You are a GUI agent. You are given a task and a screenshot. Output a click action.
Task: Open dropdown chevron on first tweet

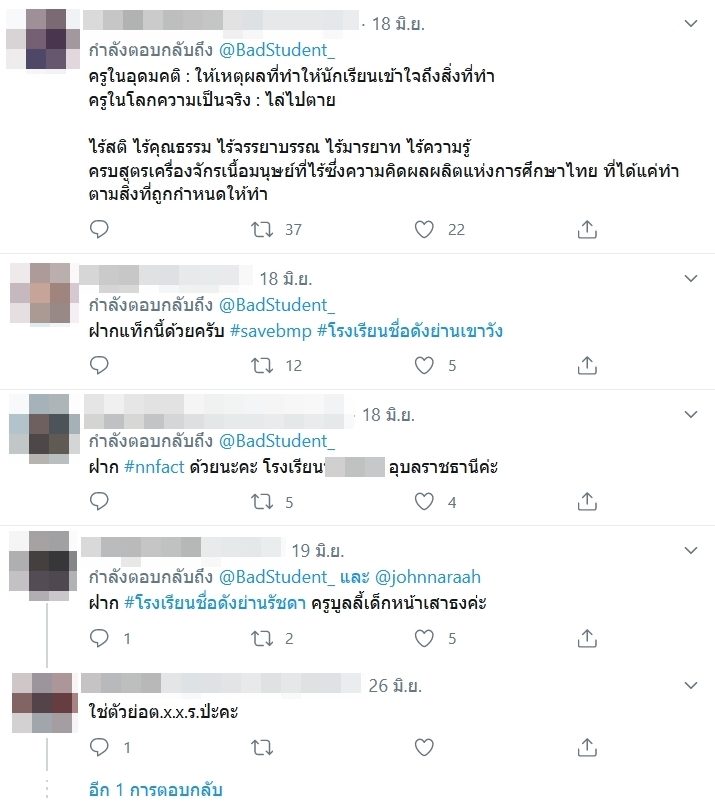click(x=691, y=24)
